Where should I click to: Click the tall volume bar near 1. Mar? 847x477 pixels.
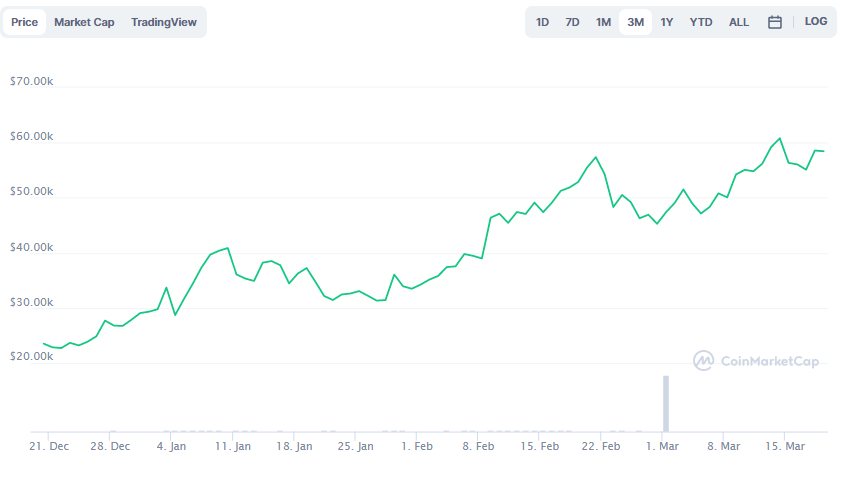click(666, 404)
